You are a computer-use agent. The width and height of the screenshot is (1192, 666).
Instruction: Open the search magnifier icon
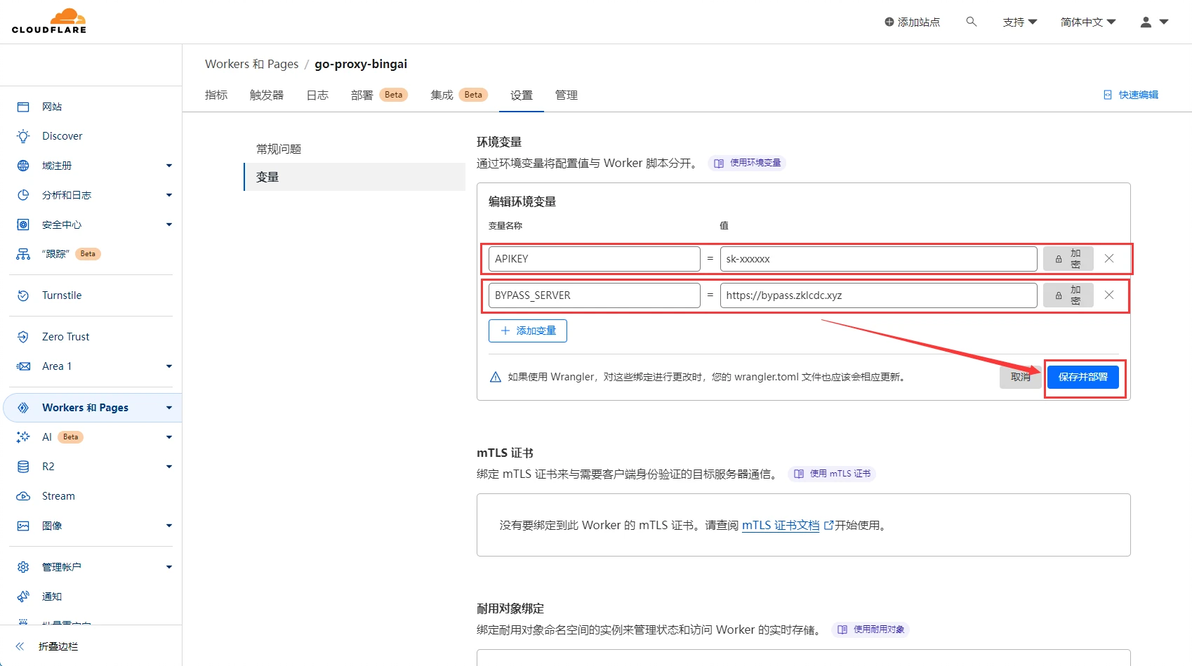tap(971, 22)
